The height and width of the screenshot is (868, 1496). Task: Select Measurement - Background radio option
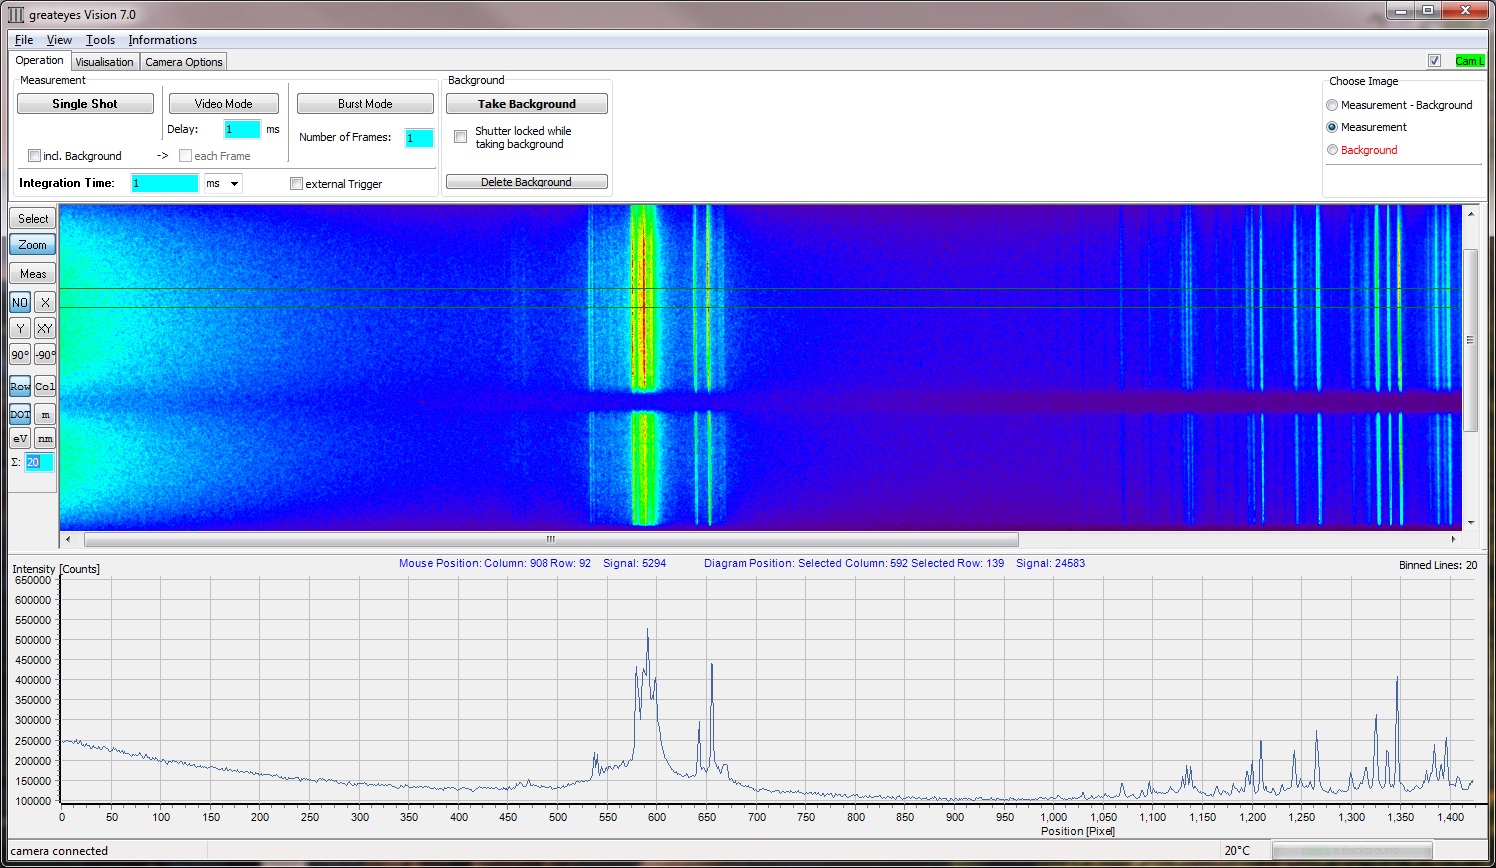(x=1332, y=105)
